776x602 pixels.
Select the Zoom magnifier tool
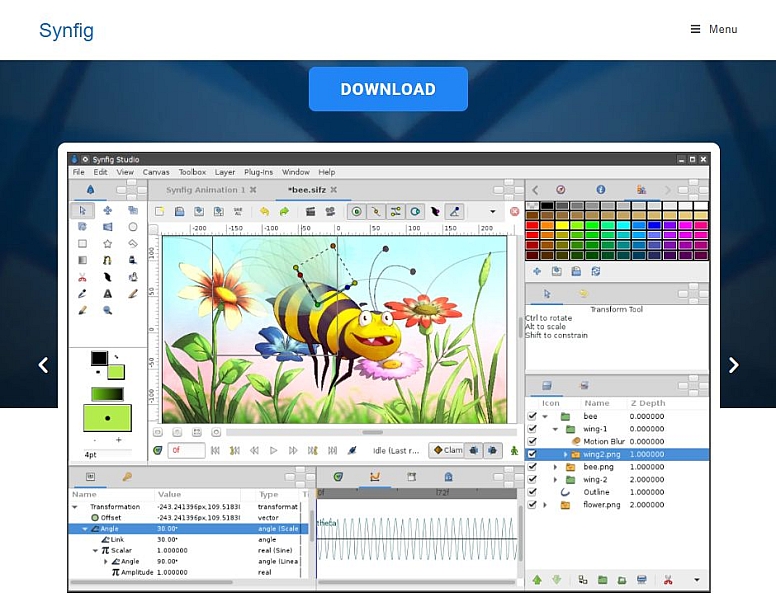click(107, 310)
